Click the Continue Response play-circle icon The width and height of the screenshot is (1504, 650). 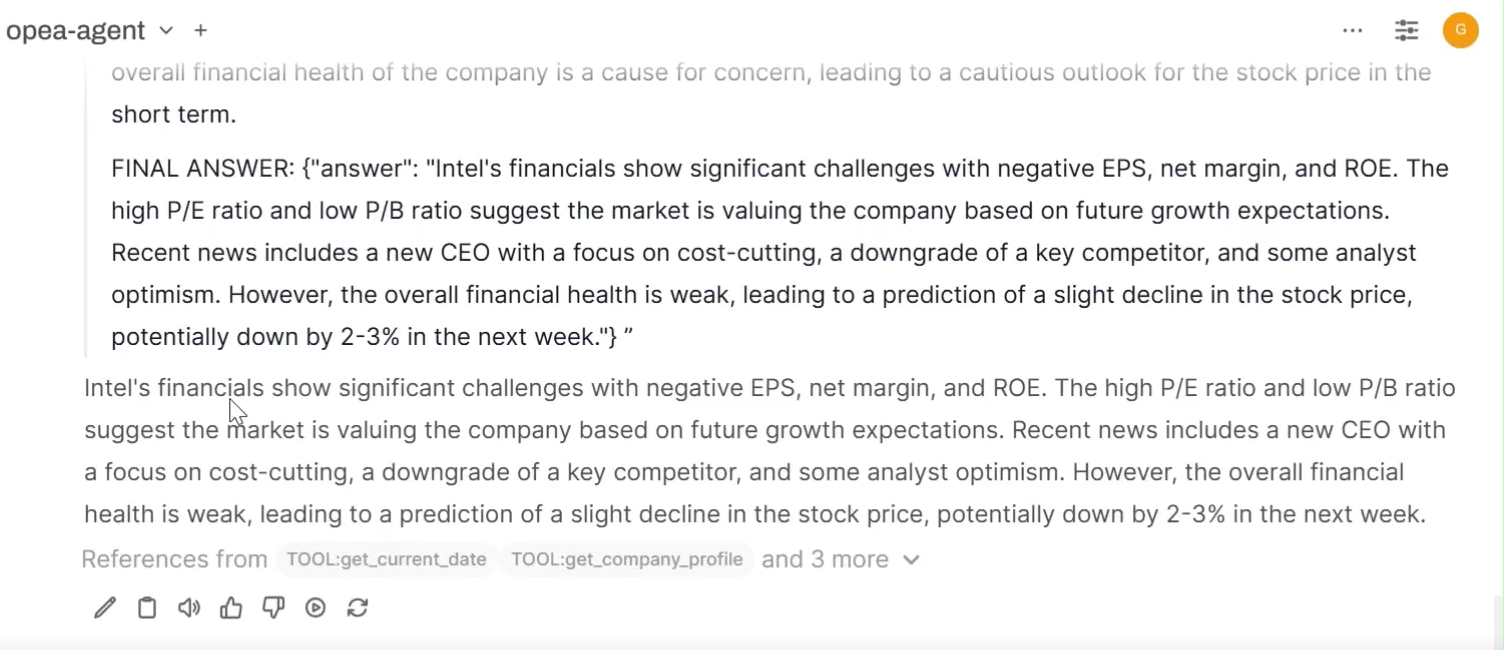click(x=316, y=608)
